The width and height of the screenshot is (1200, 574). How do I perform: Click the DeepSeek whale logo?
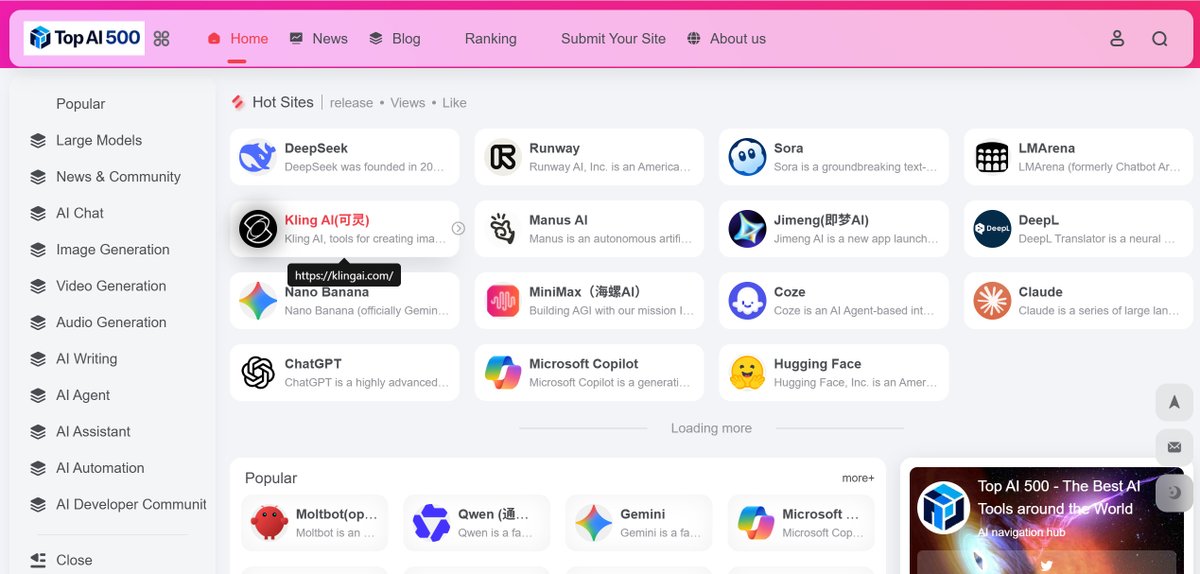click(x=258, y=157)
